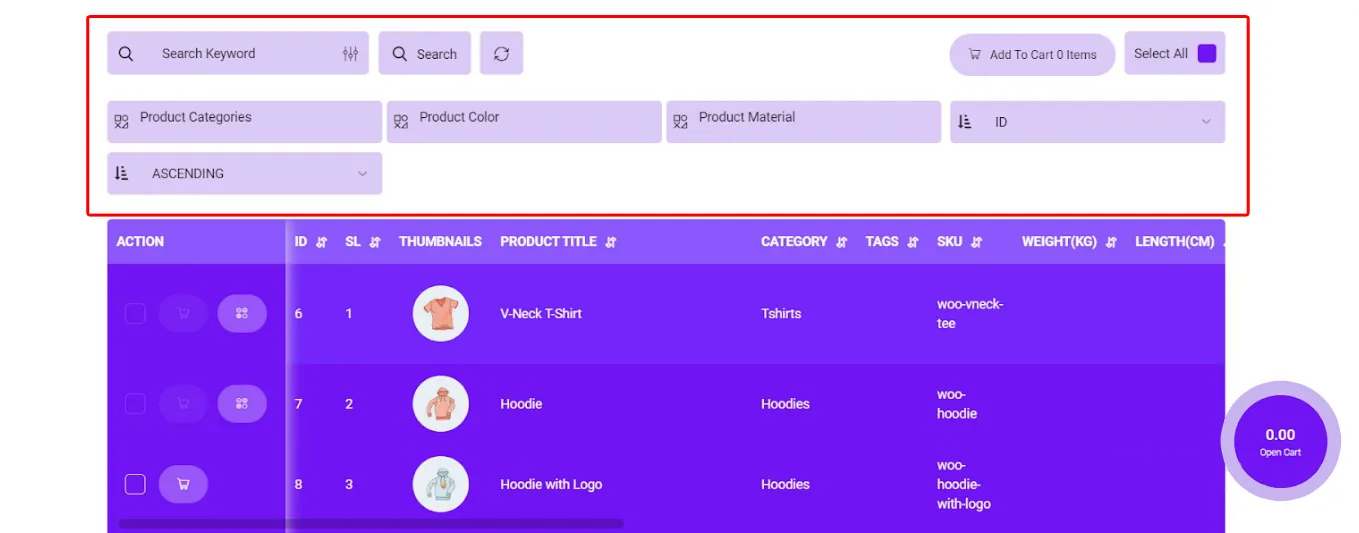Viewport: 1359px width, 533px height.
Task: Add Hoodie with Logo to cart icon
Action: (x=183, y=484)
